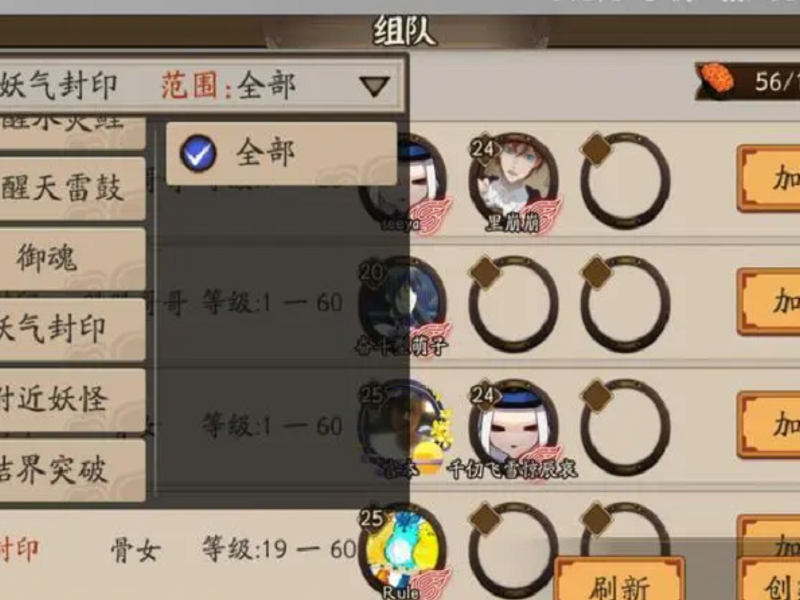Switch to 妖气封印 category in list
800x600 pixels.
pyautogui.click(x=72, y=329)
